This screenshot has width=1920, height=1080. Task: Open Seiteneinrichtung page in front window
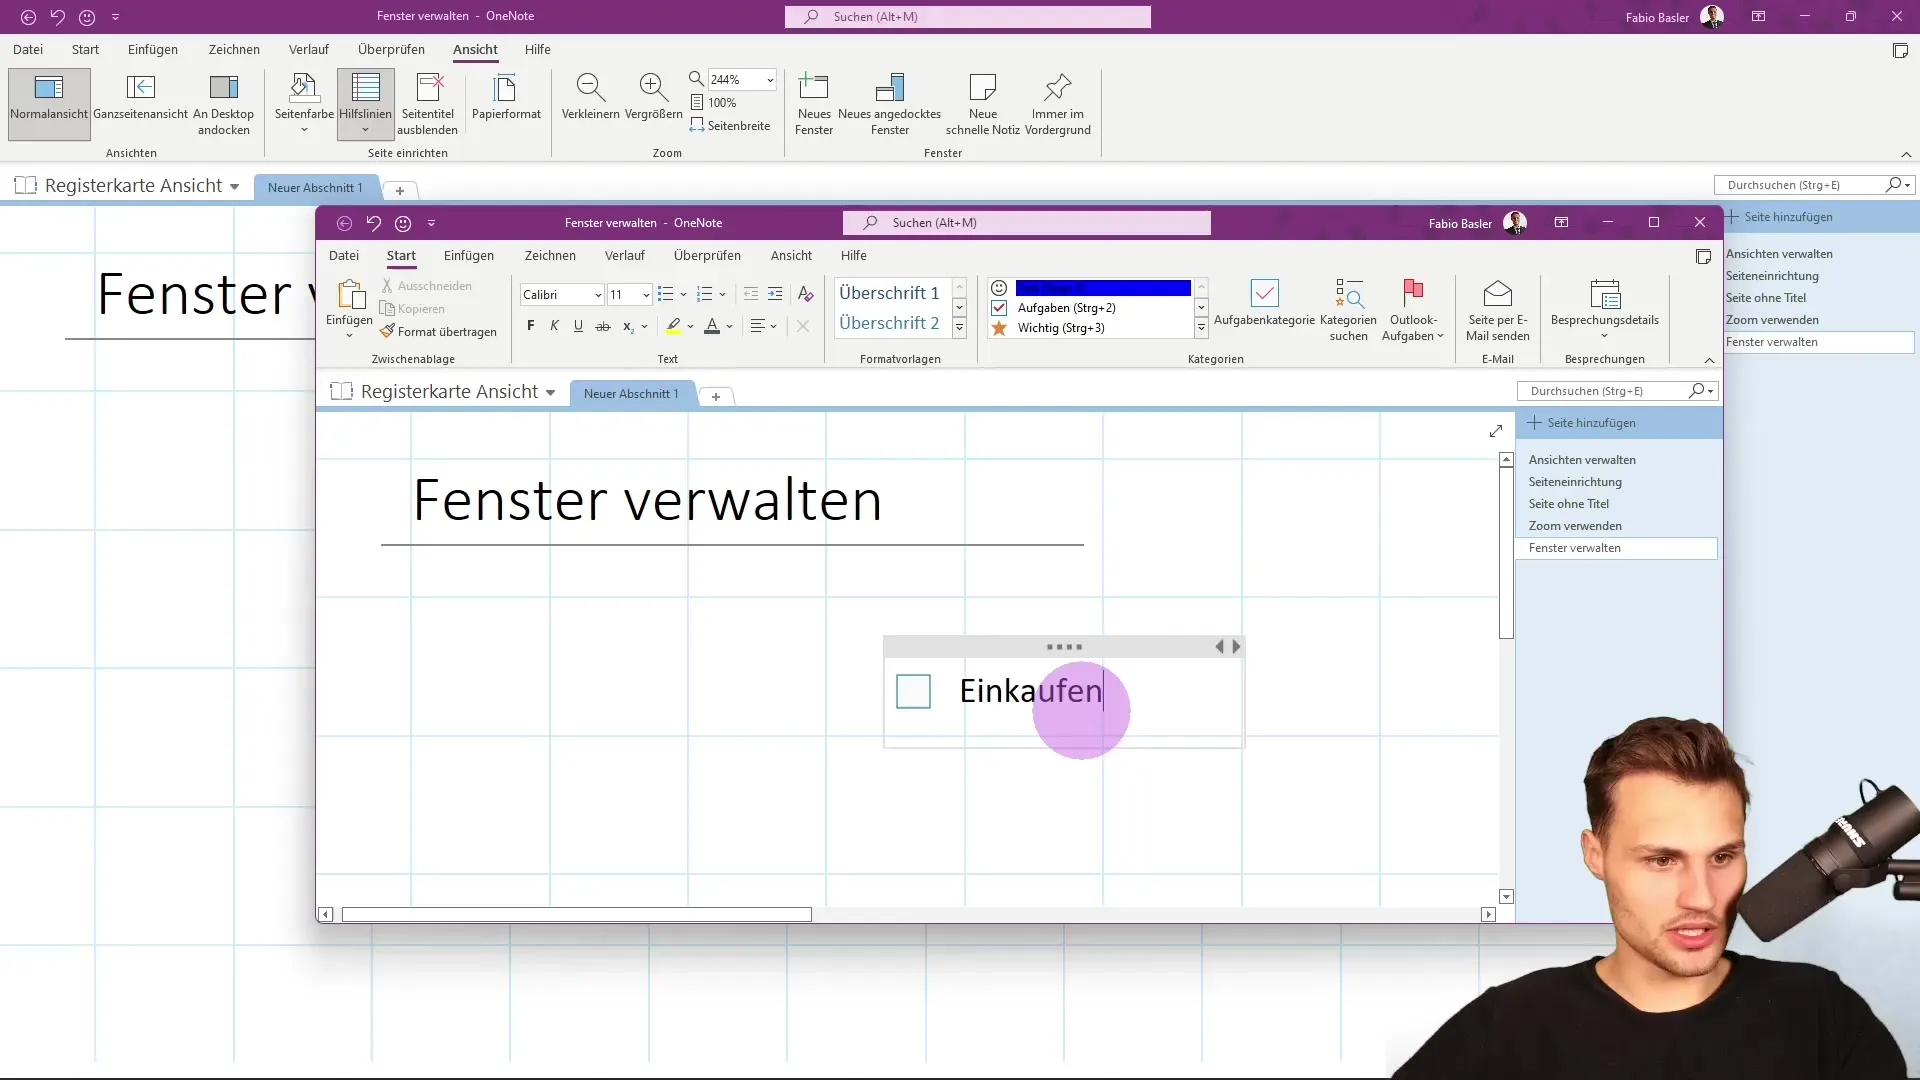(x=1575, y=482)
